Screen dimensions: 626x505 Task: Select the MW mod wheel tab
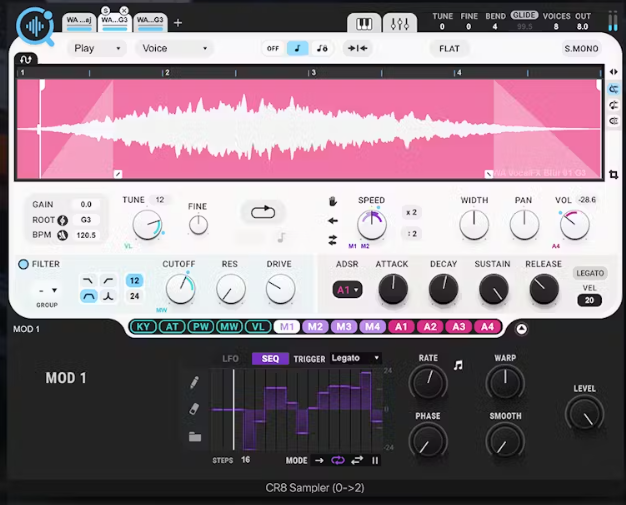point(229,327)
